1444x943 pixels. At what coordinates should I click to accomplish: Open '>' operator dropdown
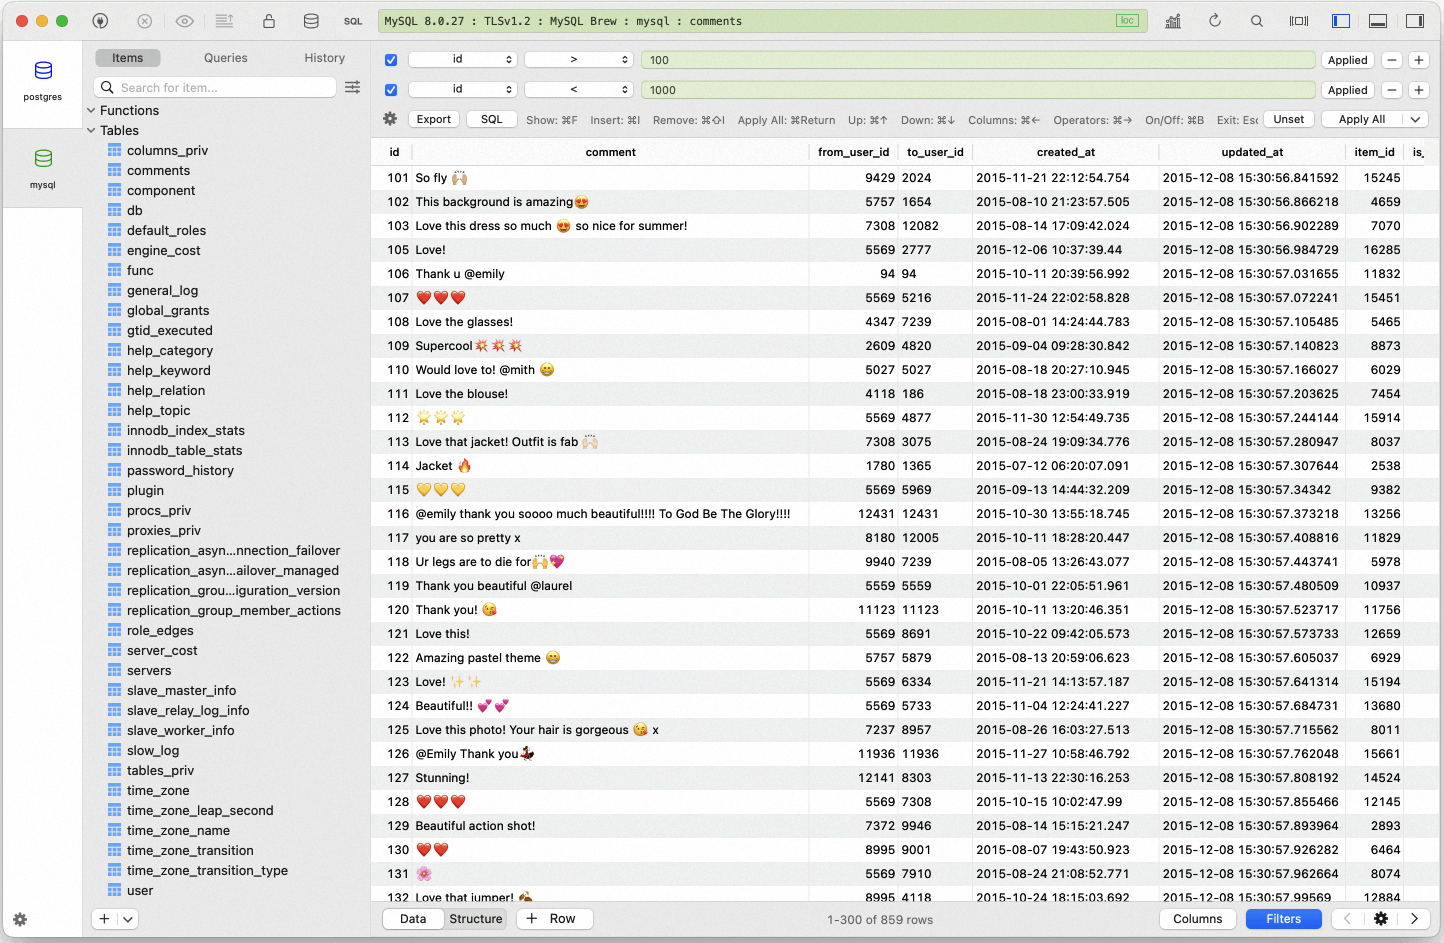click(x=579, y=60)
